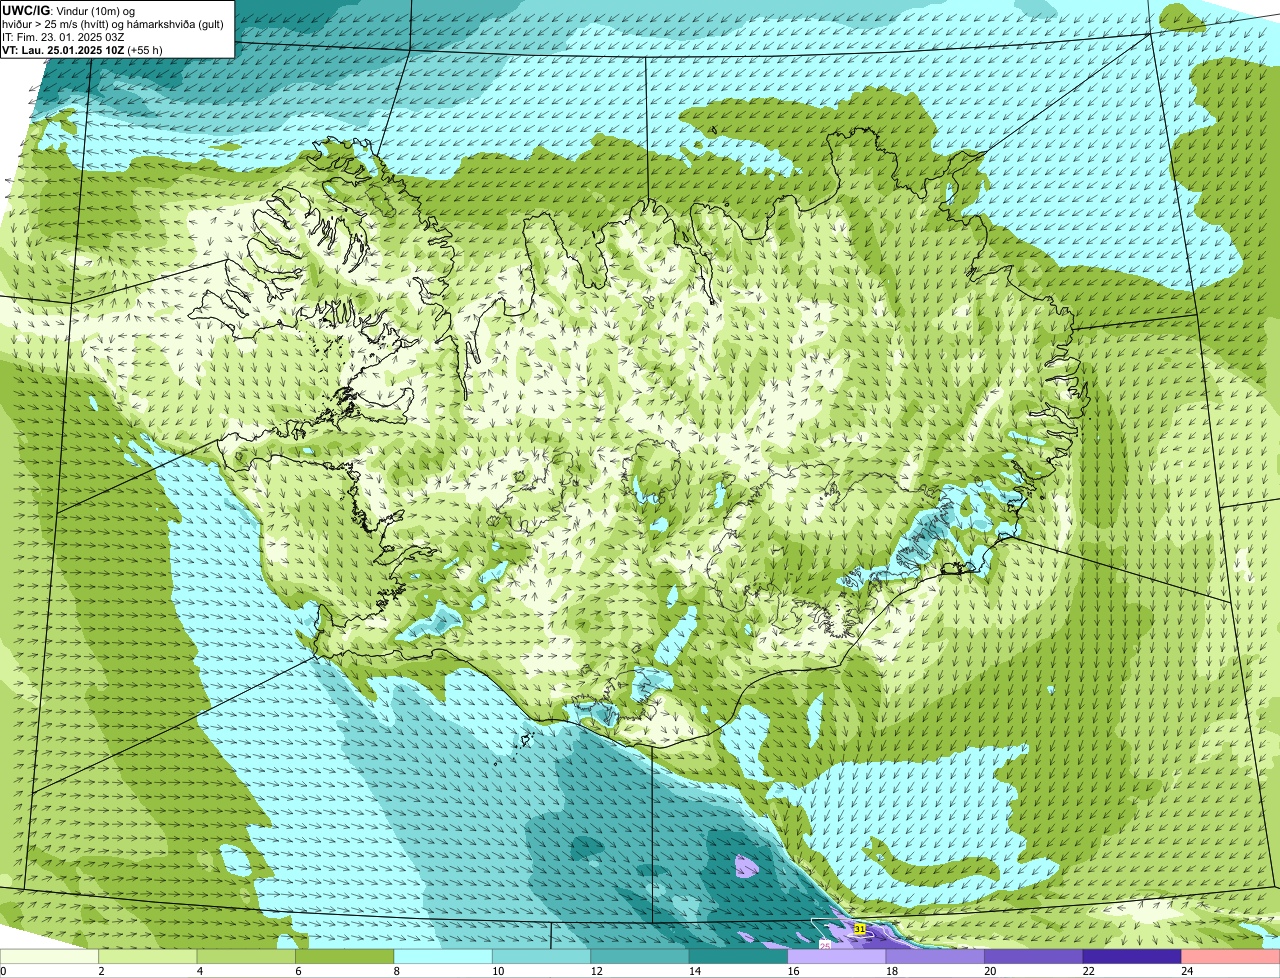Click the scale label 8
Viewport: 1280px width, 978px height.
(x=396, y=970)
